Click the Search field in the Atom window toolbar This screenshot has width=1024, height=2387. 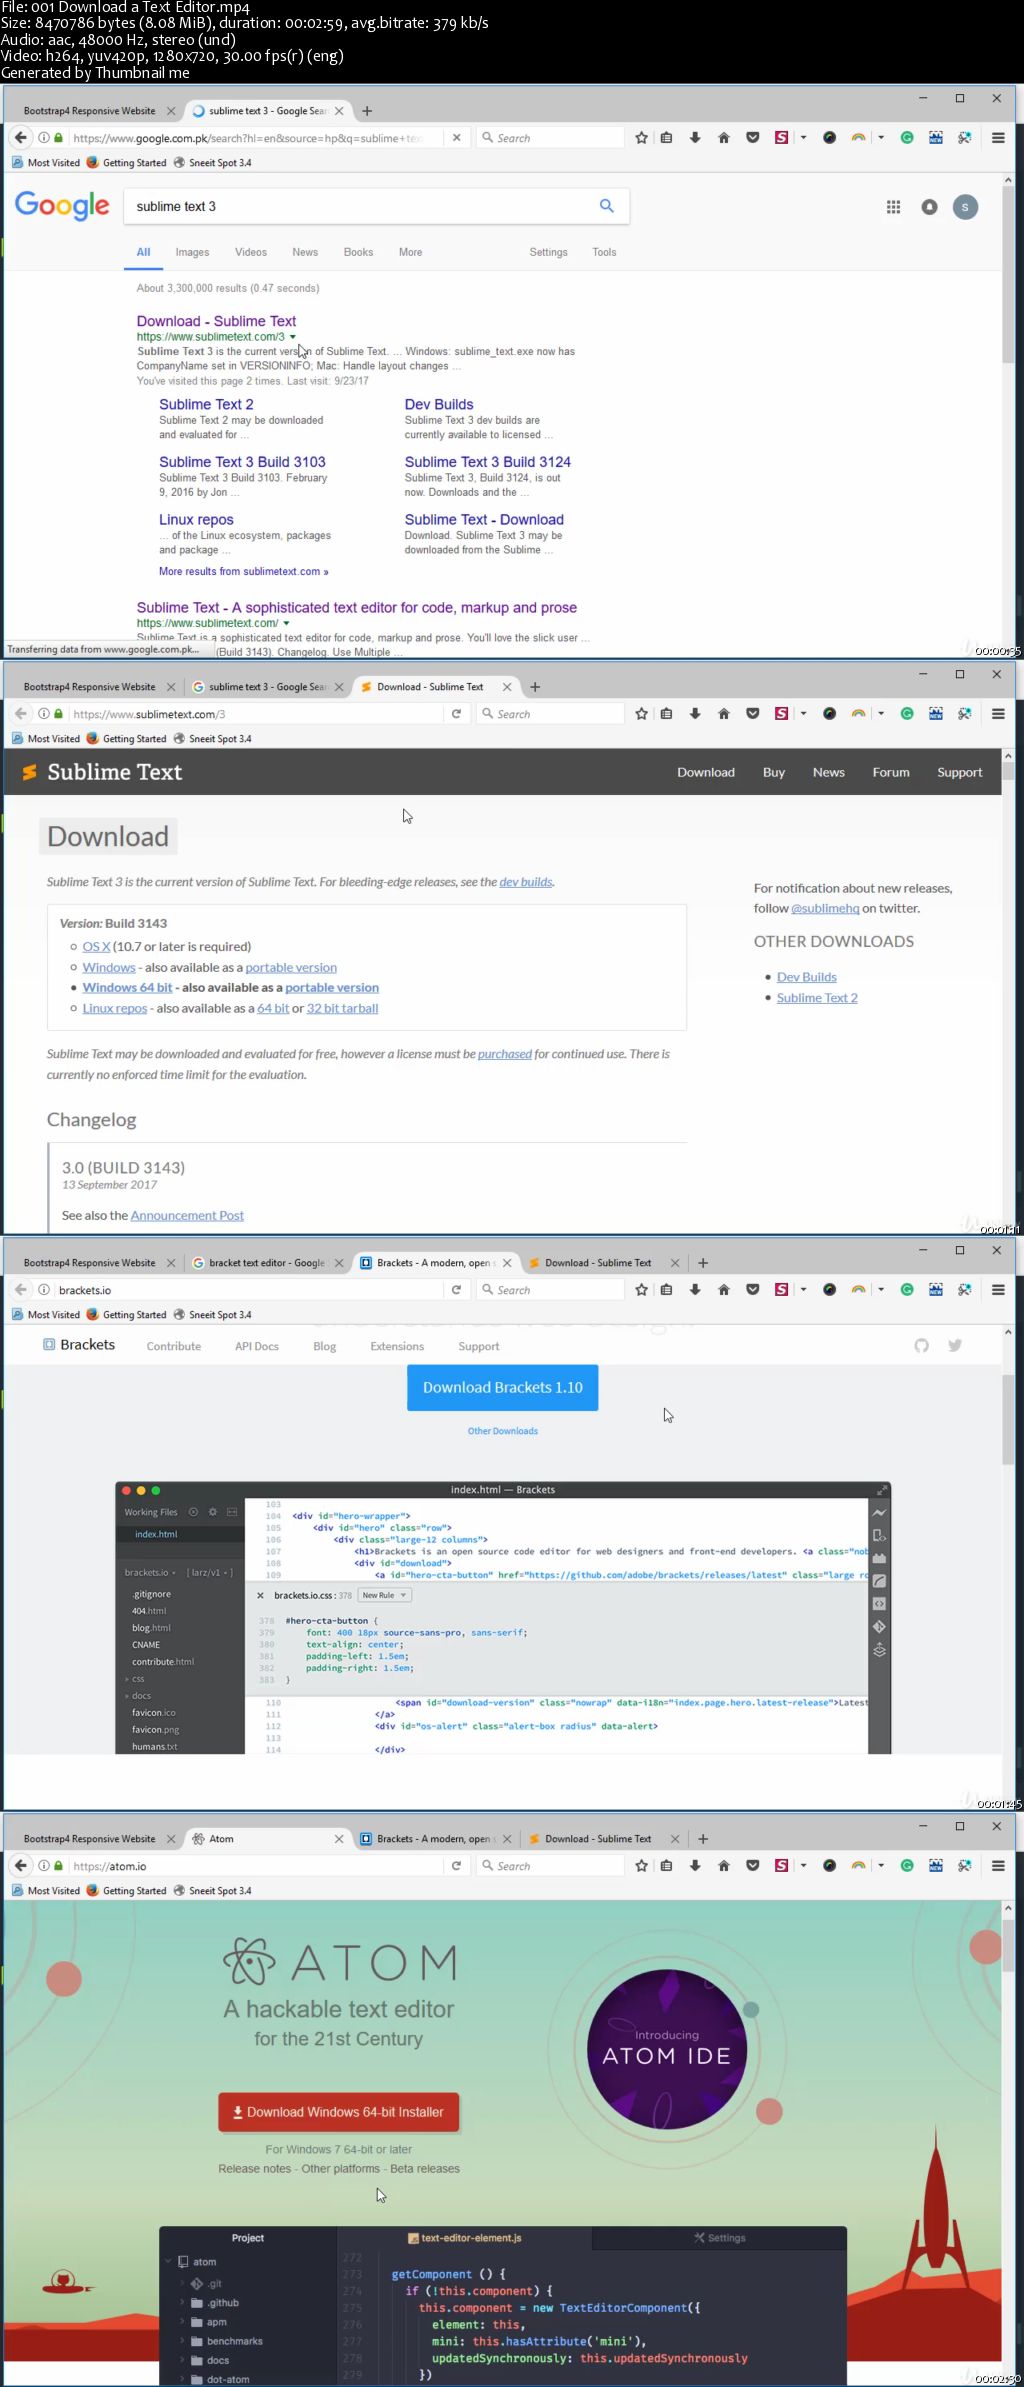click(550, 1866)
